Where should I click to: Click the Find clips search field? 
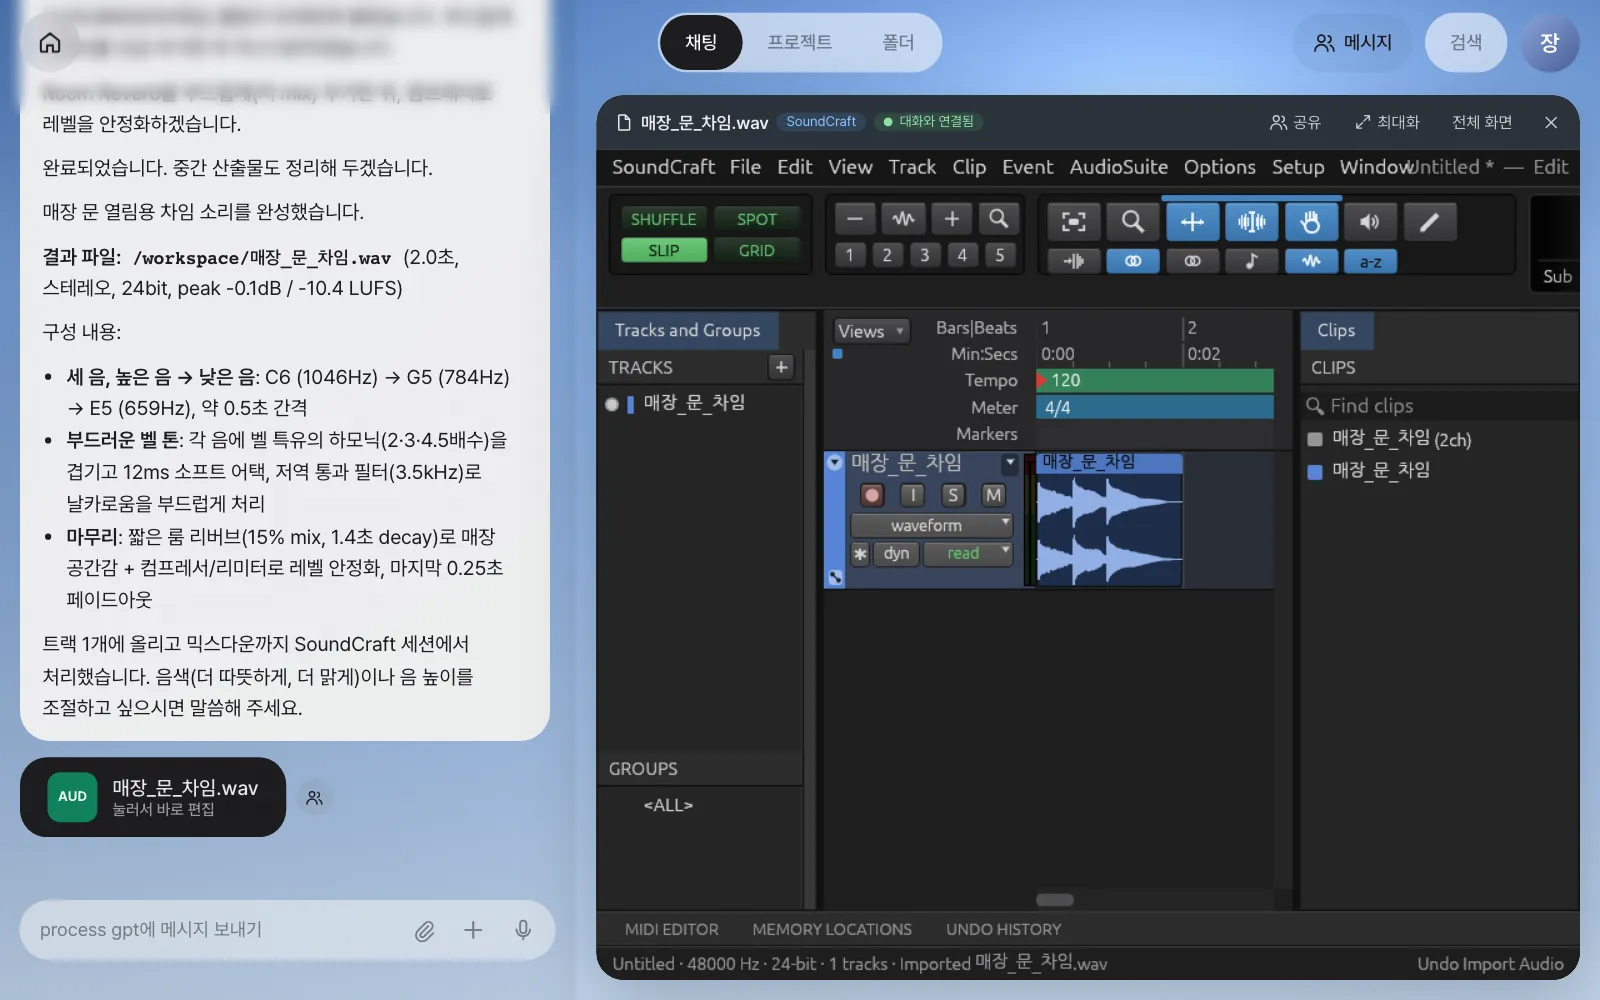(x=1440, y=405)
